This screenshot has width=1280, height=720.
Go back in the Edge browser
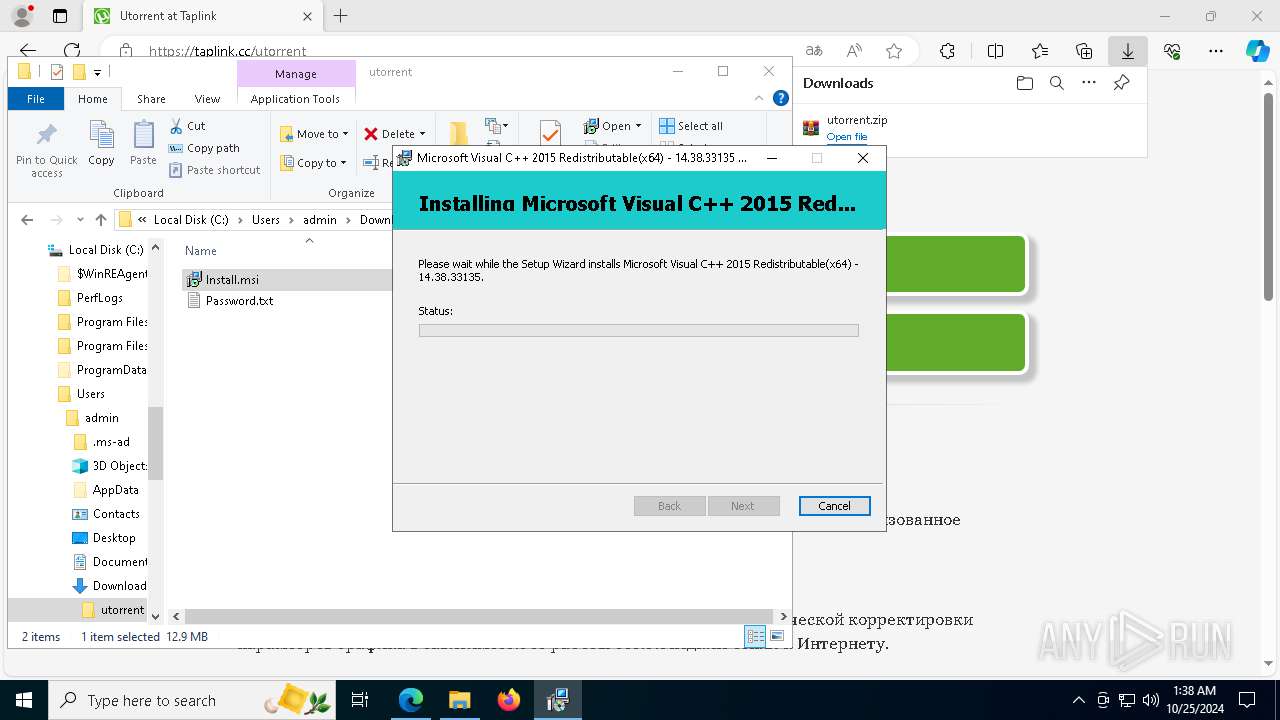tap(28, 51)
